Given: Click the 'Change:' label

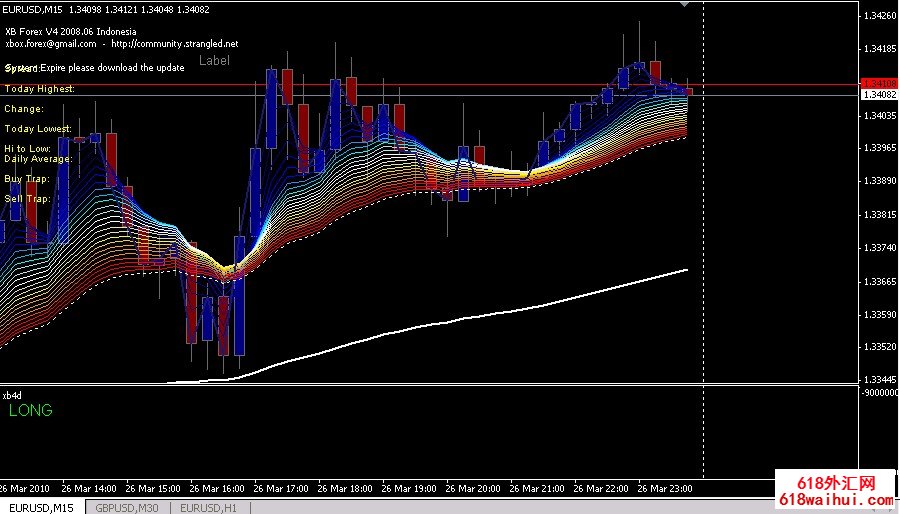Looking at the screenshot, I should pos(24,109).
